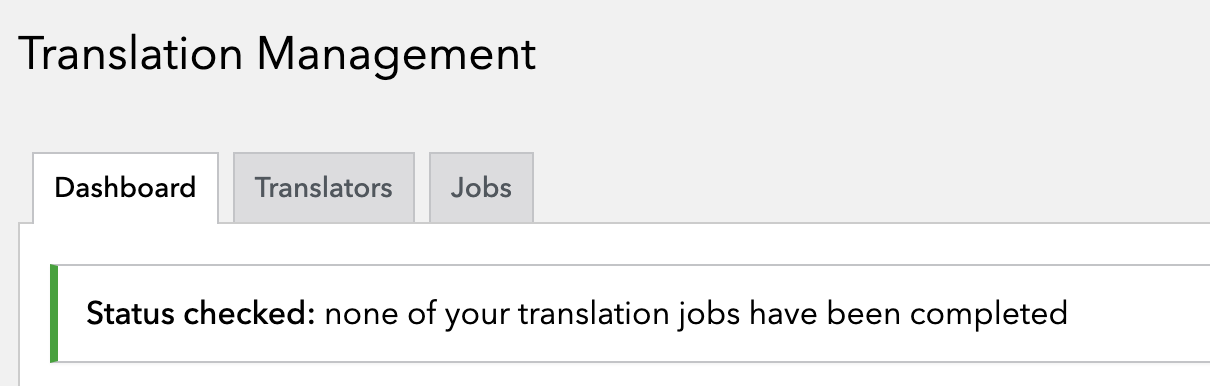The height and width of the screenshot is (386, 1210).
Task: Click the Translation Management page heading
Action: tap(277, 54)
